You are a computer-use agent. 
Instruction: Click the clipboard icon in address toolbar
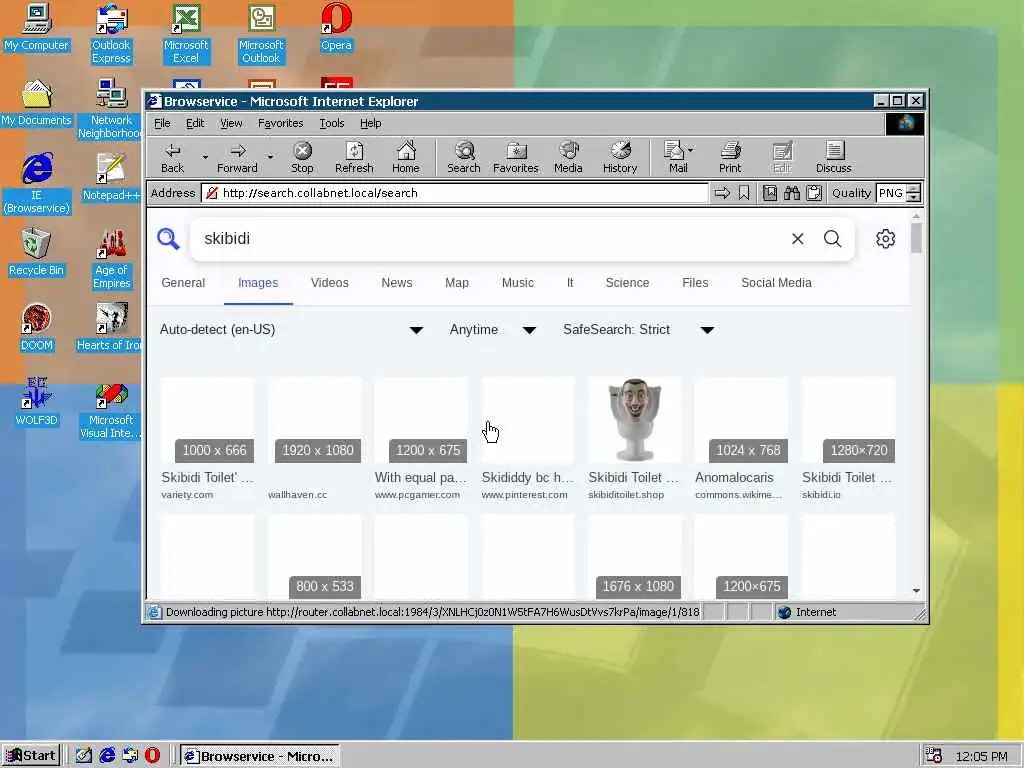(814, 193)
